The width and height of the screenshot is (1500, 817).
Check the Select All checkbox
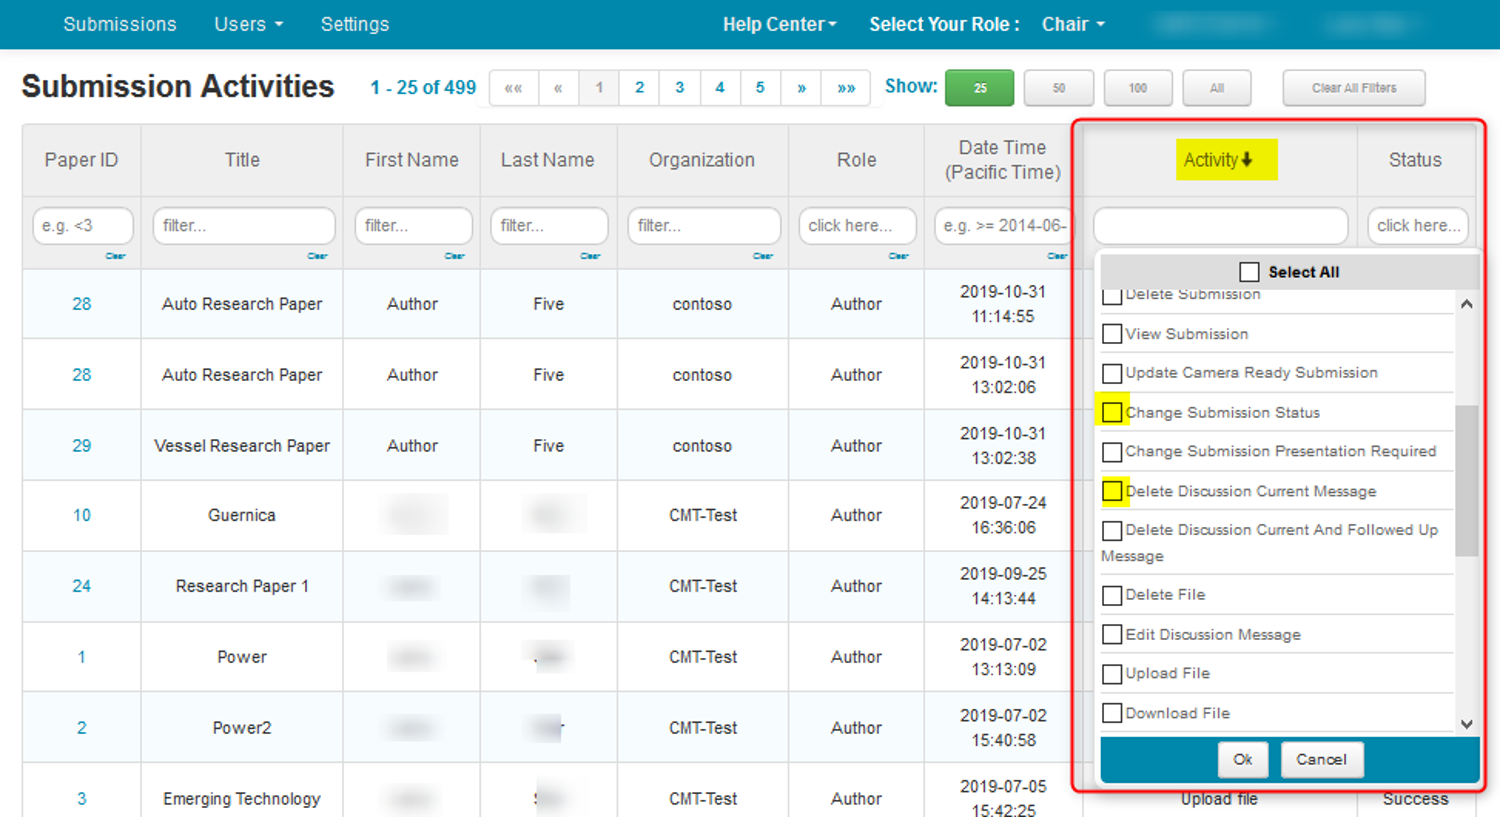tap(1249, 272)
